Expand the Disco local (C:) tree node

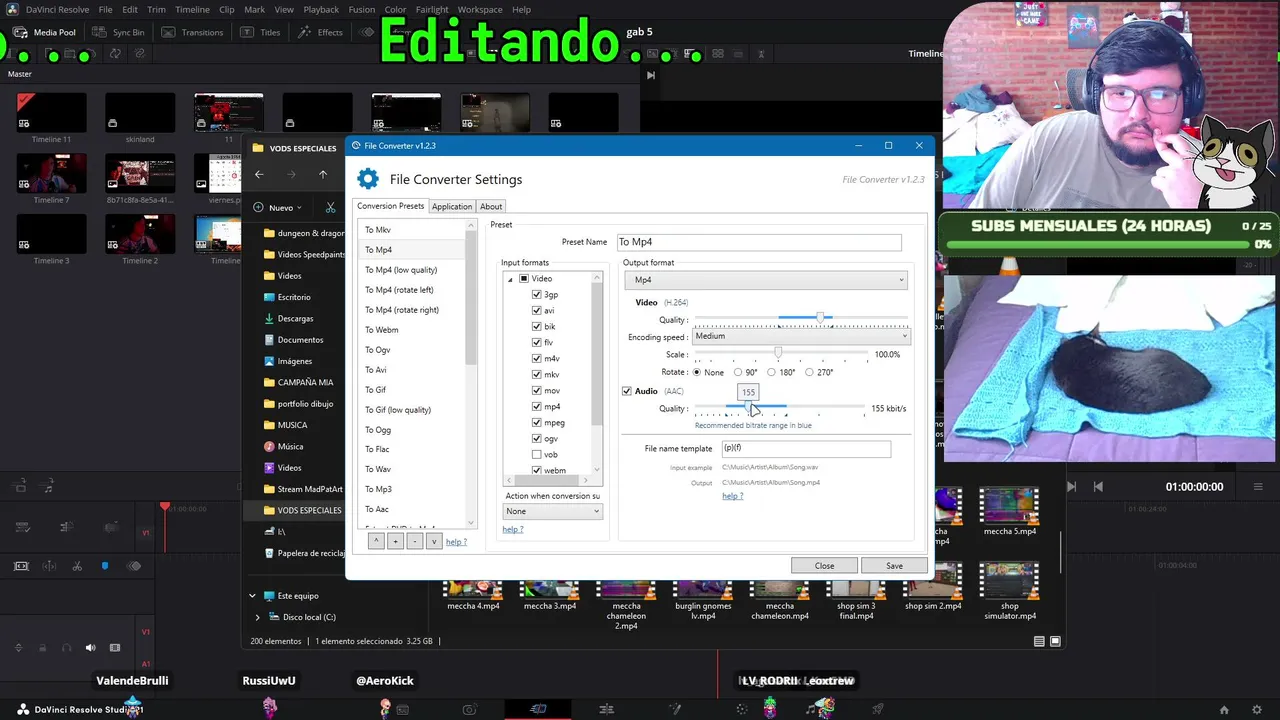click(258, 617)
